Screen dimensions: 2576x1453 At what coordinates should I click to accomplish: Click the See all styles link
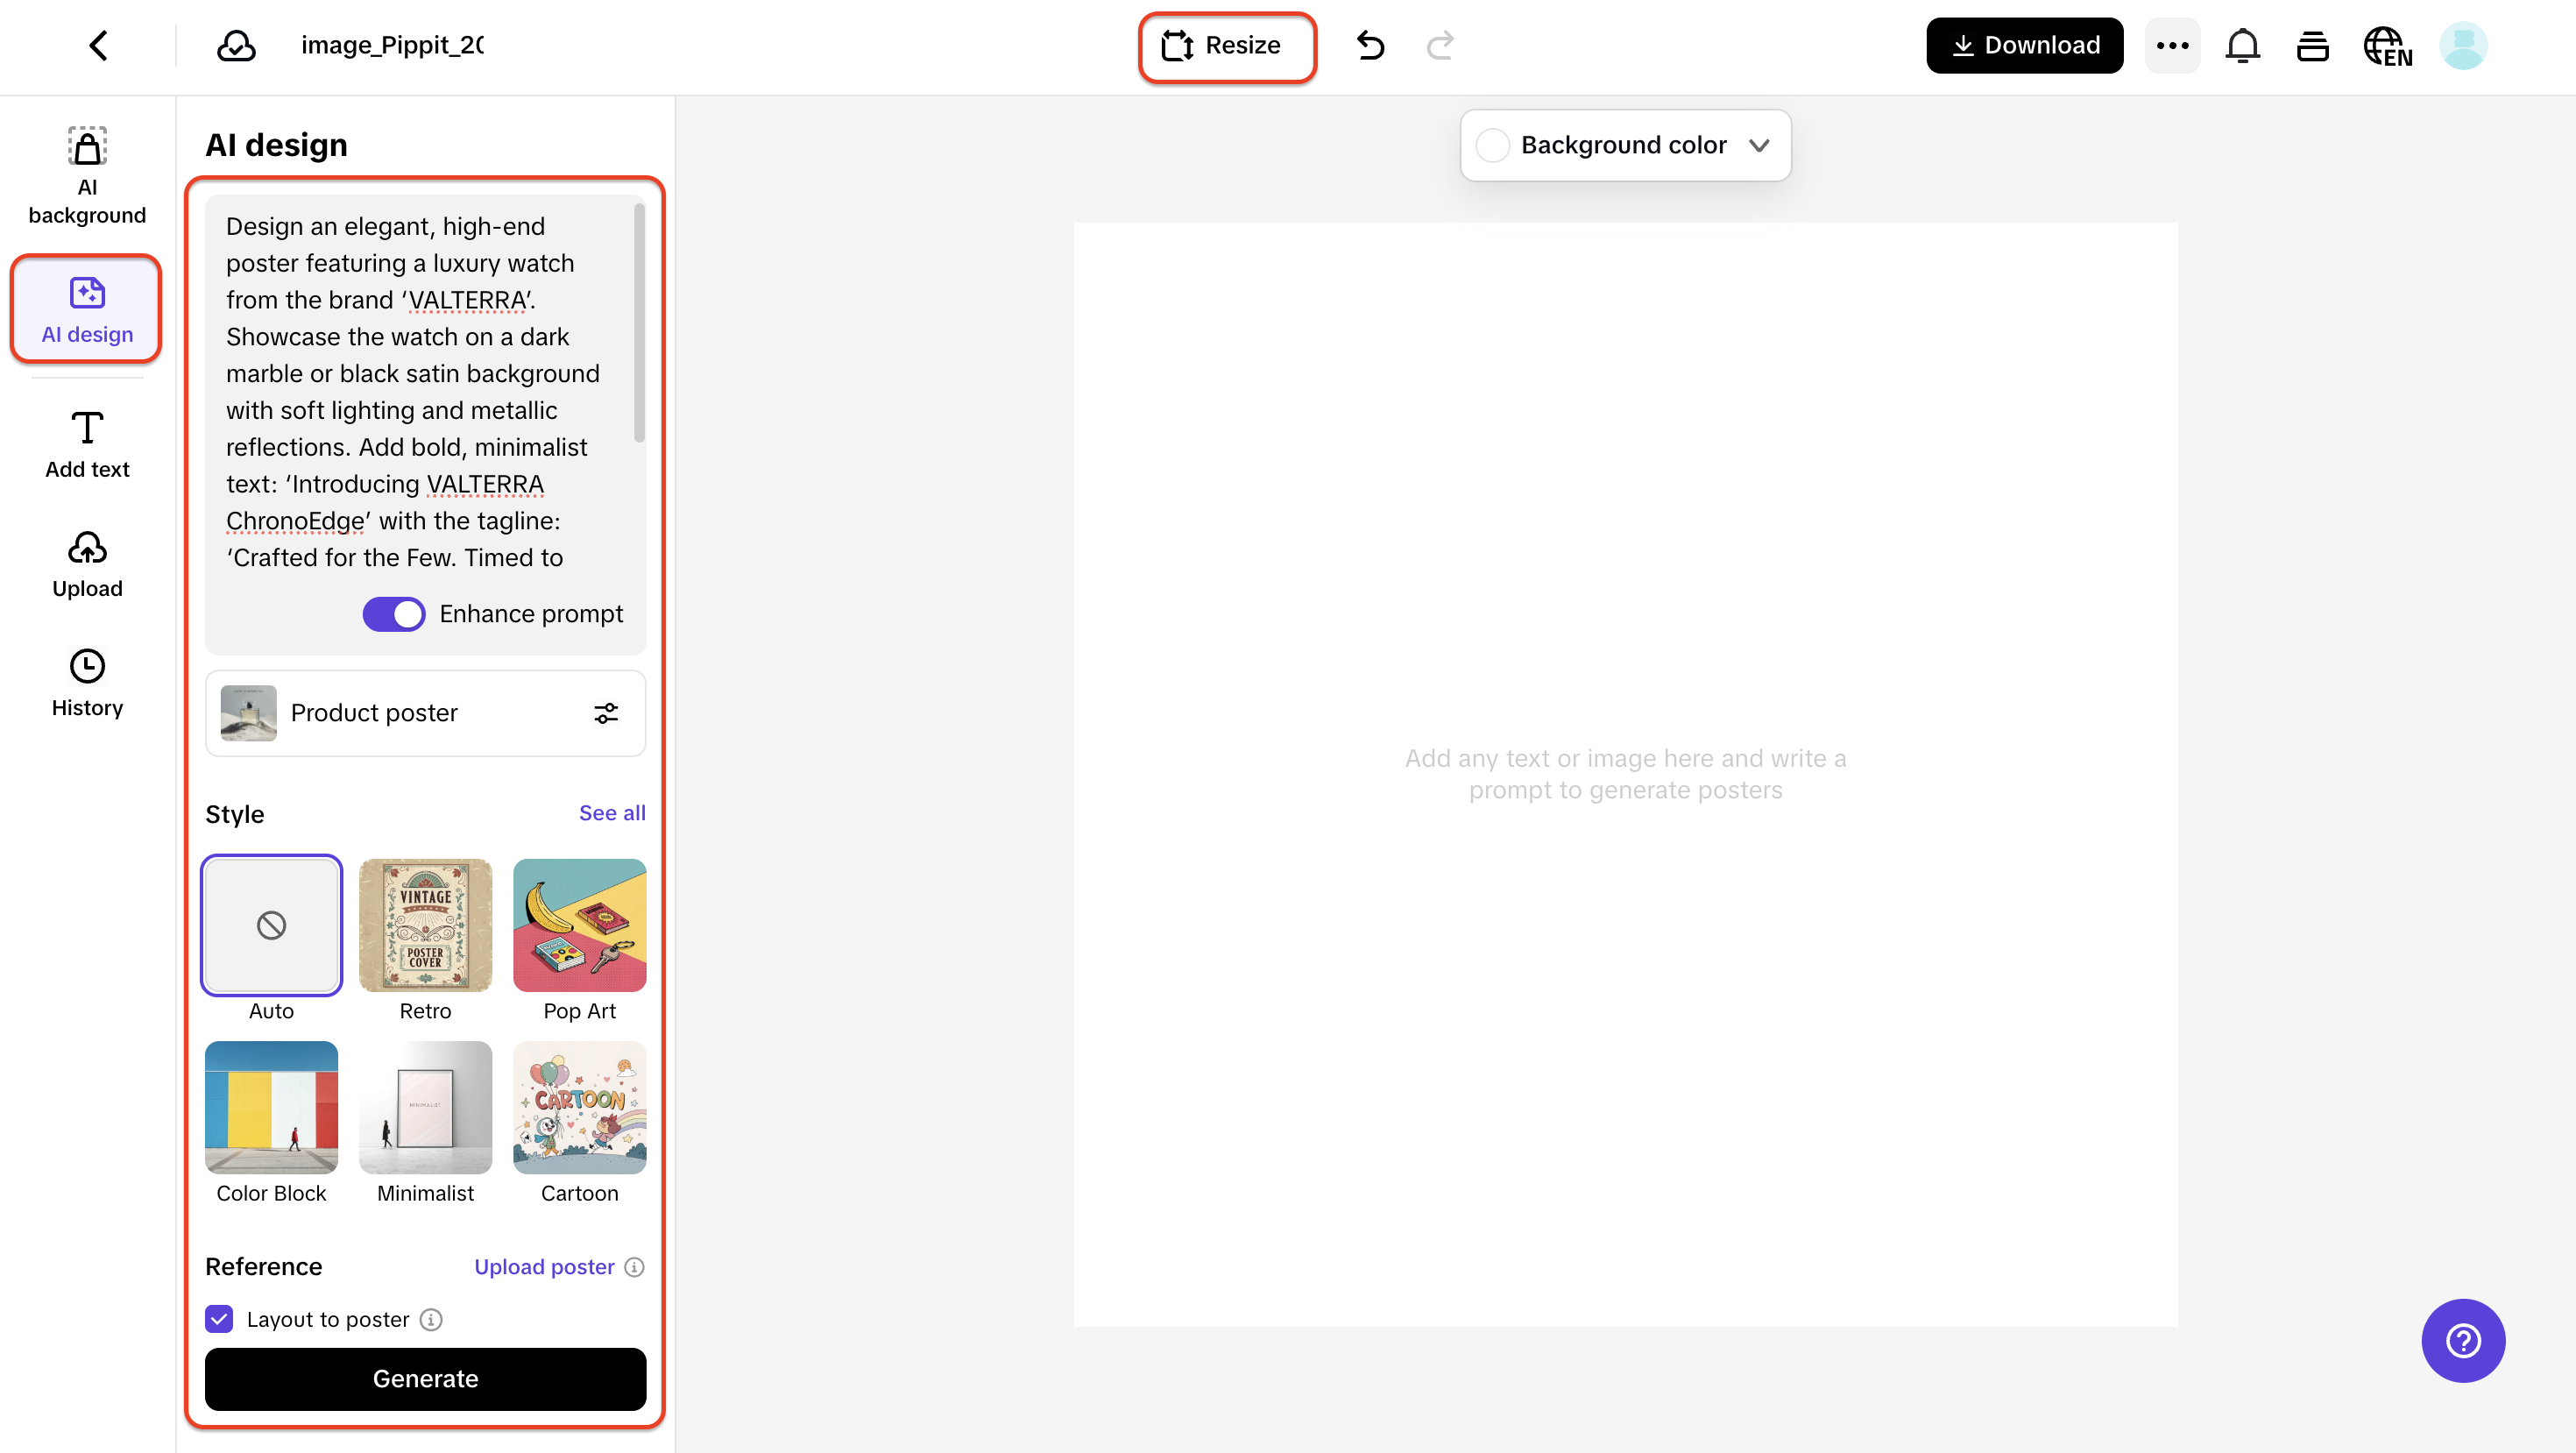(611, 813)
